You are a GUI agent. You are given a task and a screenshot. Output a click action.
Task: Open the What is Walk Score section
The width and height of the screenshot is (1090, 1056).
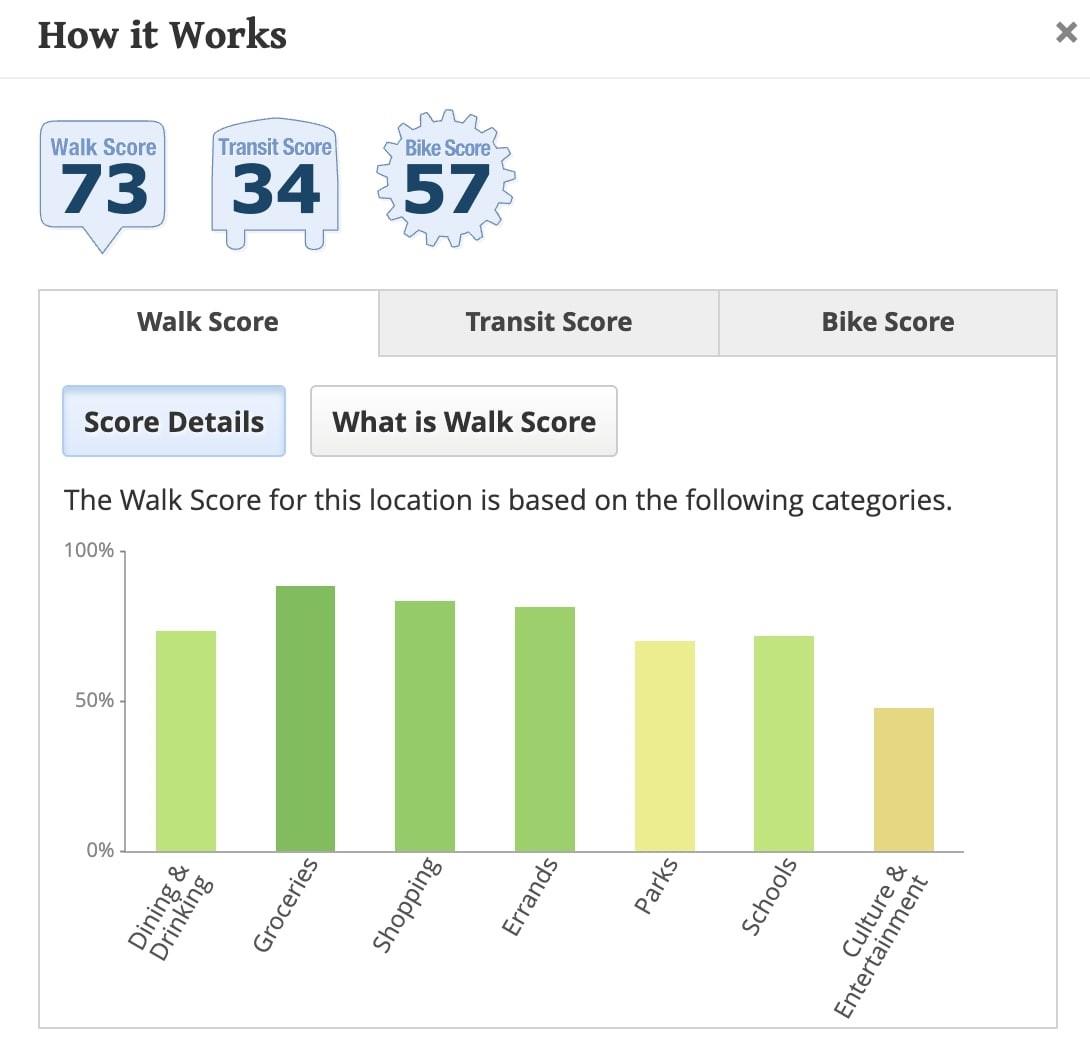pos(464,421)
